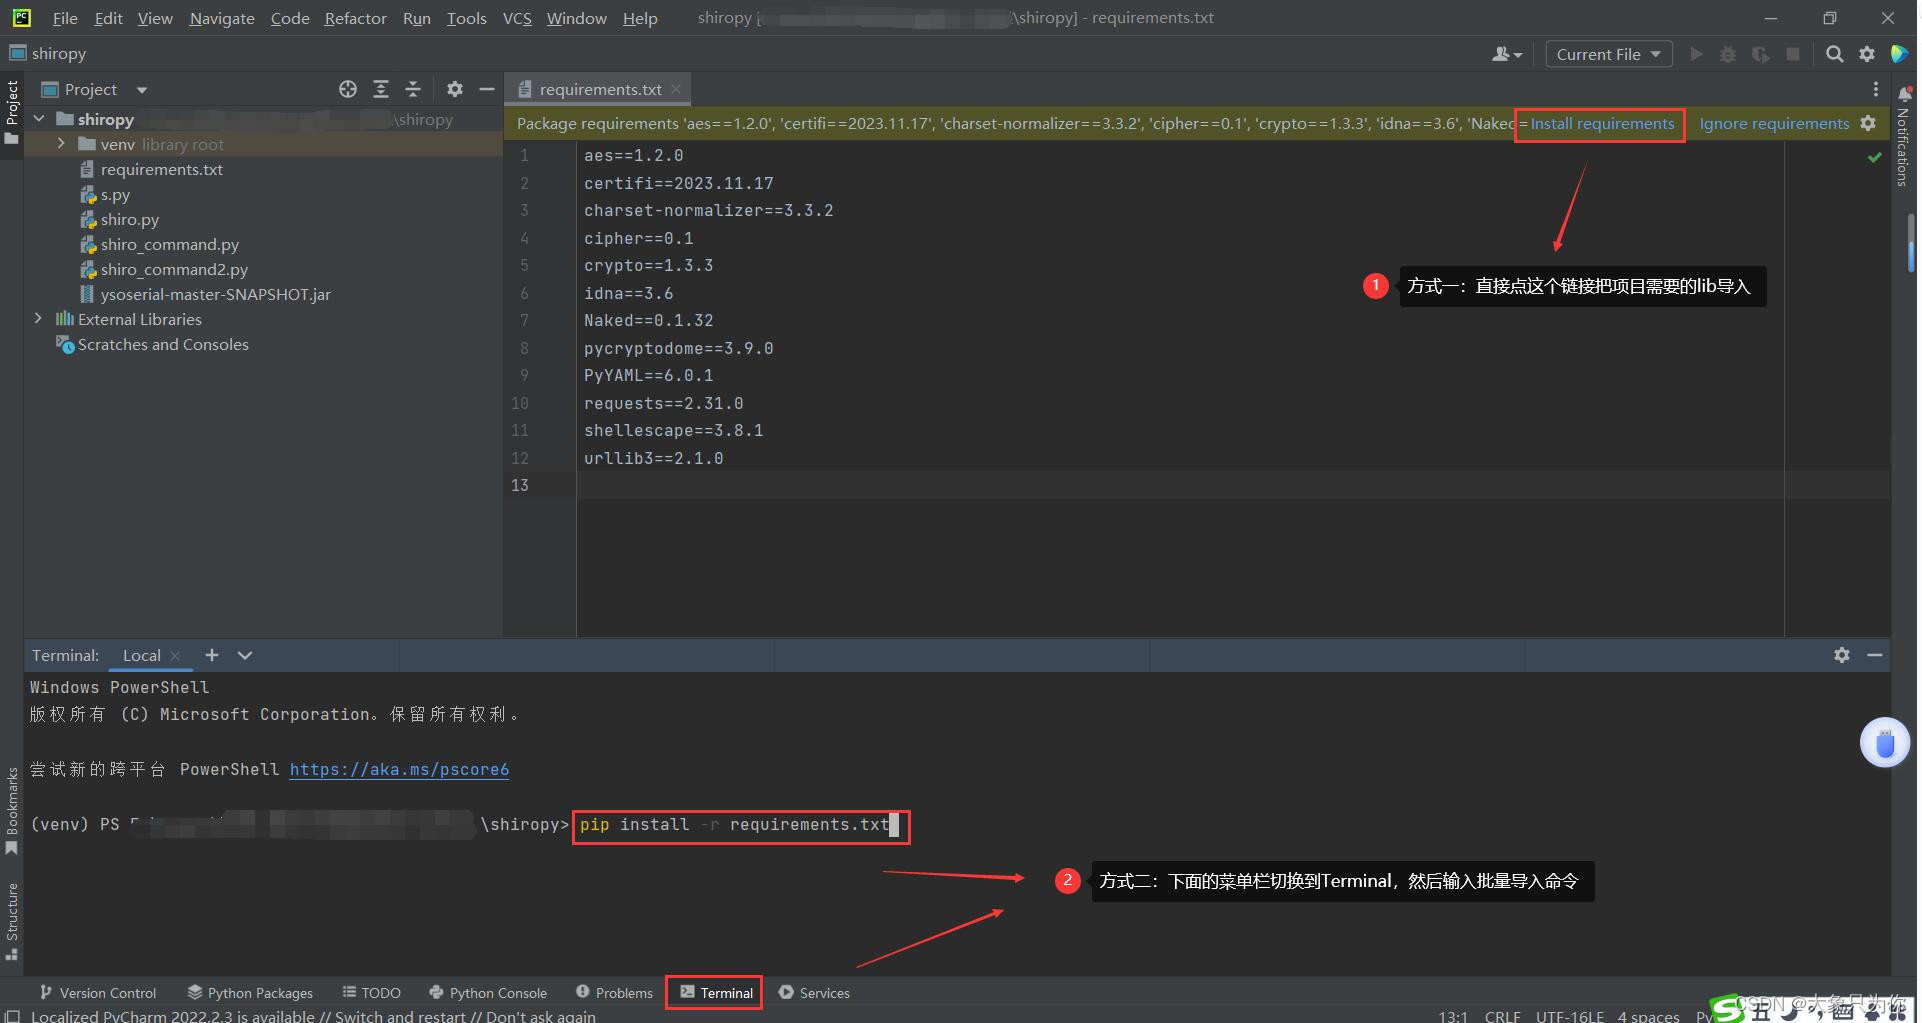Click the locate/select opened file target icon
The image size is (1922, 1023).
pos(348,89)
